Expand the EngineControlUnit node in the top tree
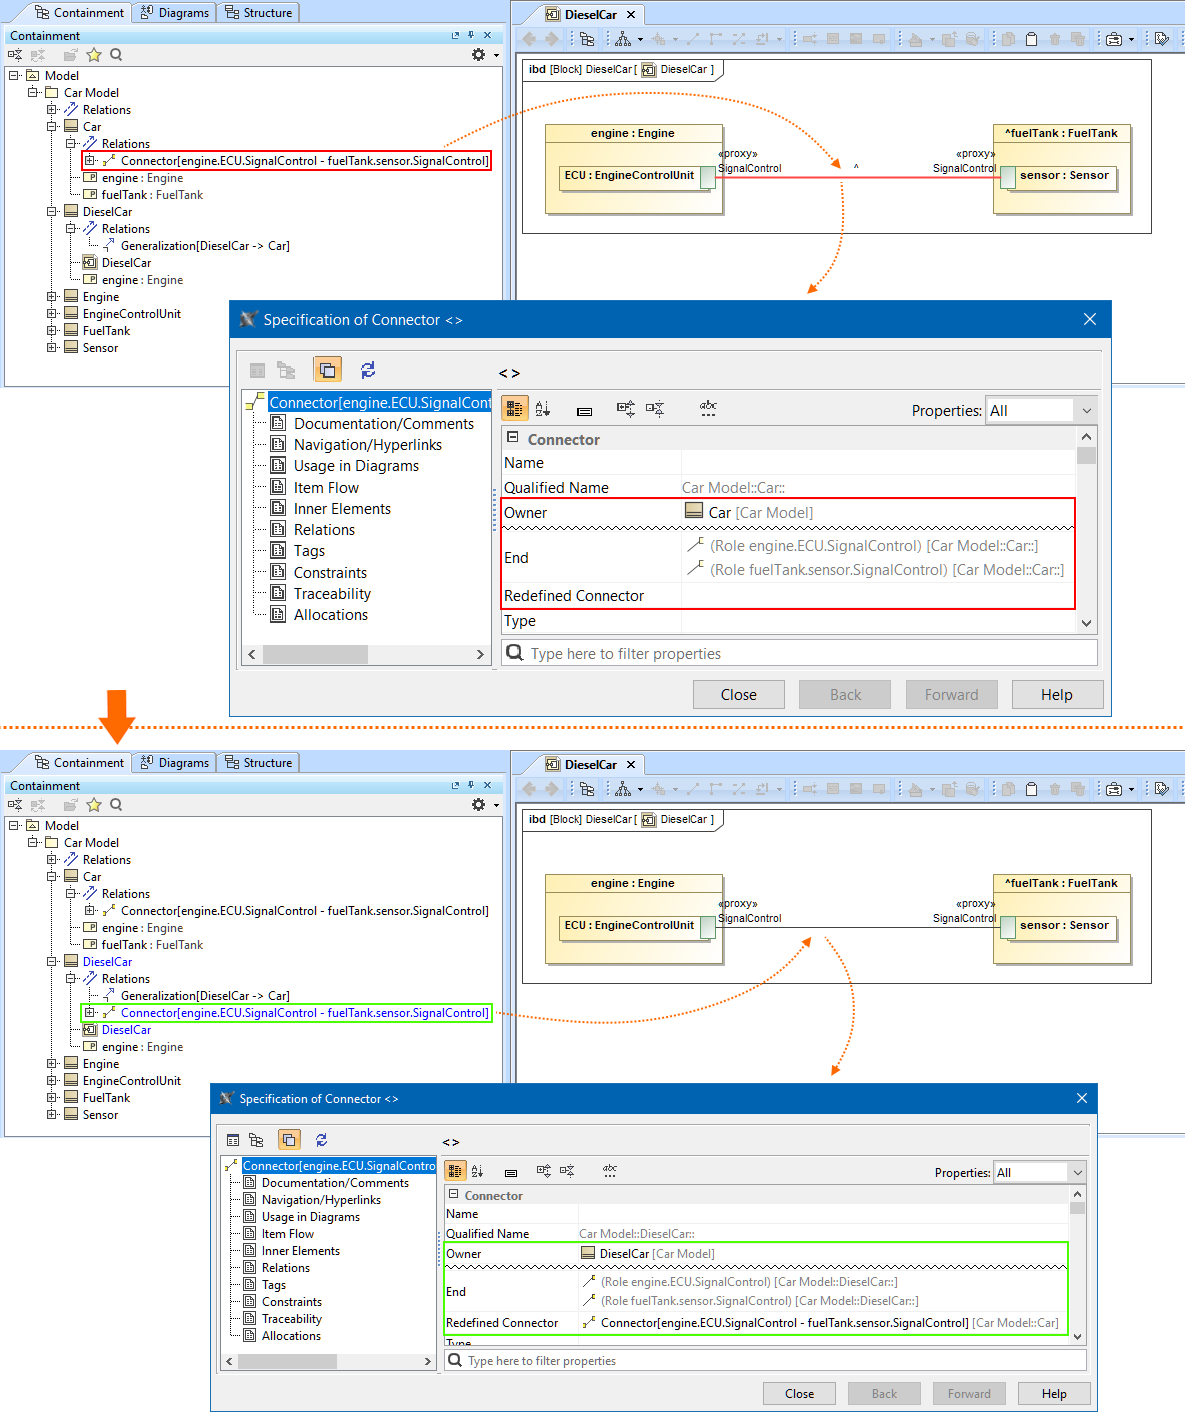Viewport: 1185px width, 1412px height. [x=52, y=314]
